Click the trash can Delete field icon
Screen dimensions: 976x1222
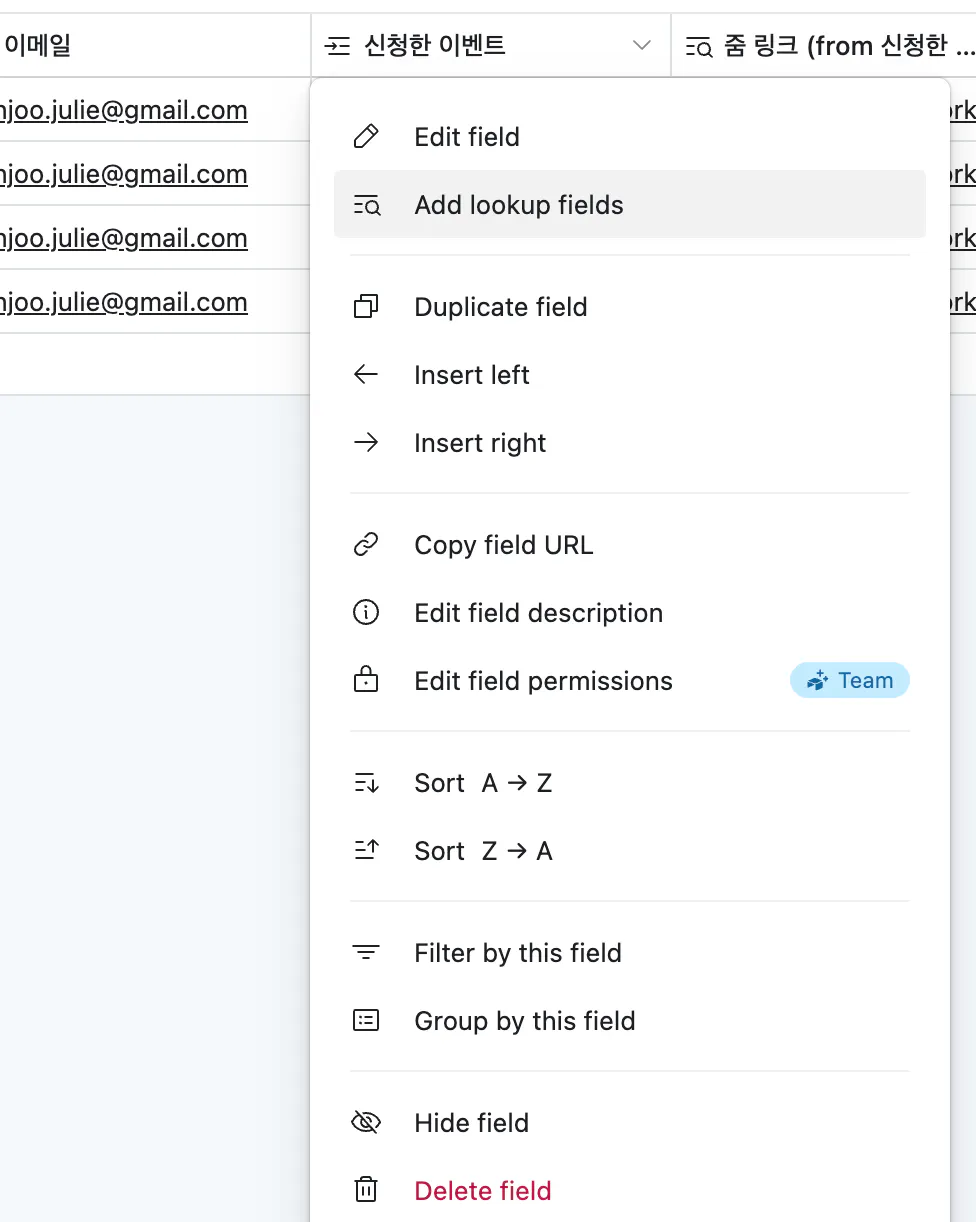click(367, 1191)
